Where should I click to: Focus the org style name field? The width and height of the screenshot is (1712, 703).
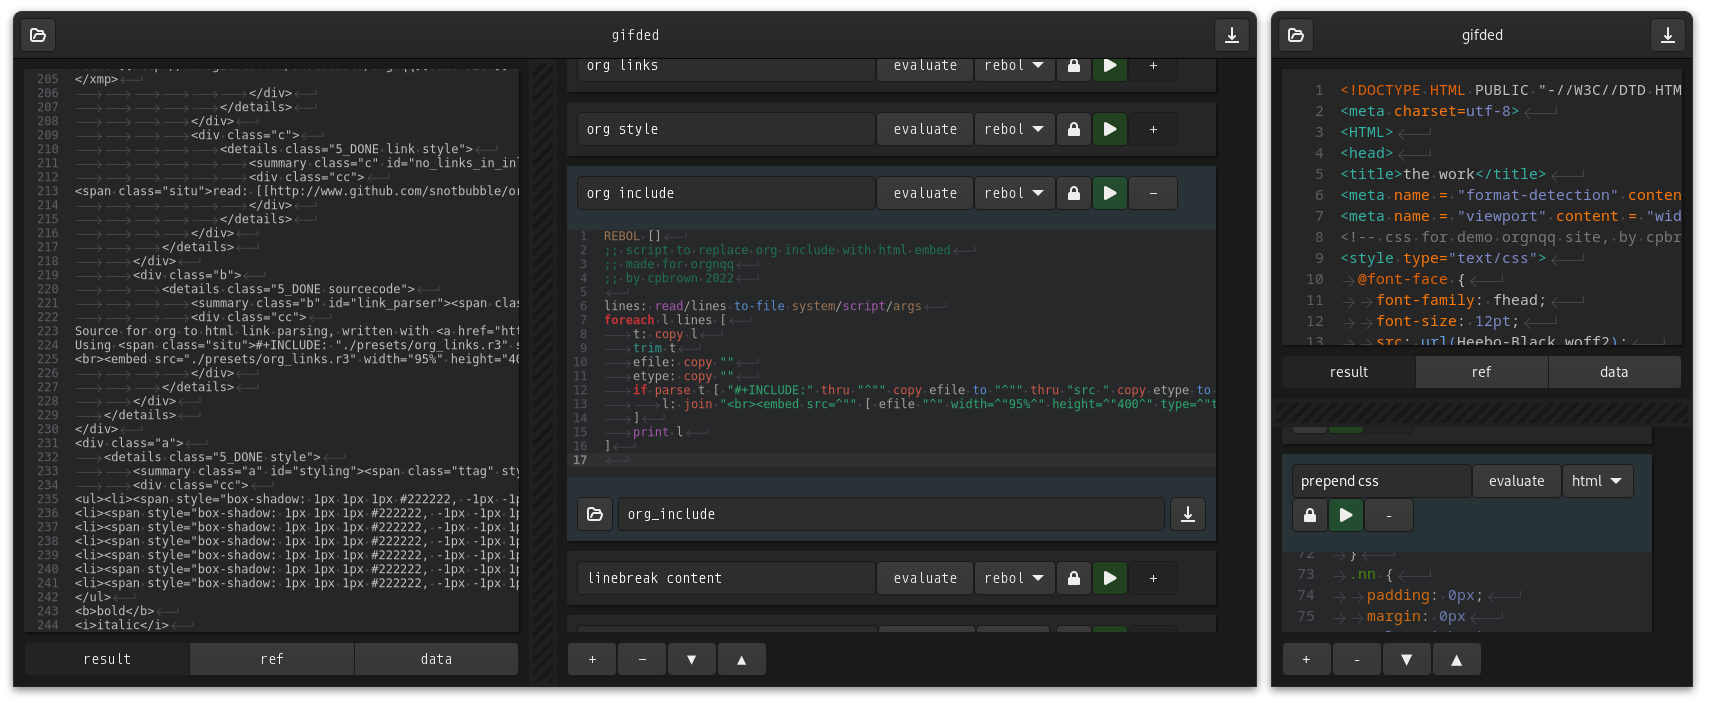726,129
